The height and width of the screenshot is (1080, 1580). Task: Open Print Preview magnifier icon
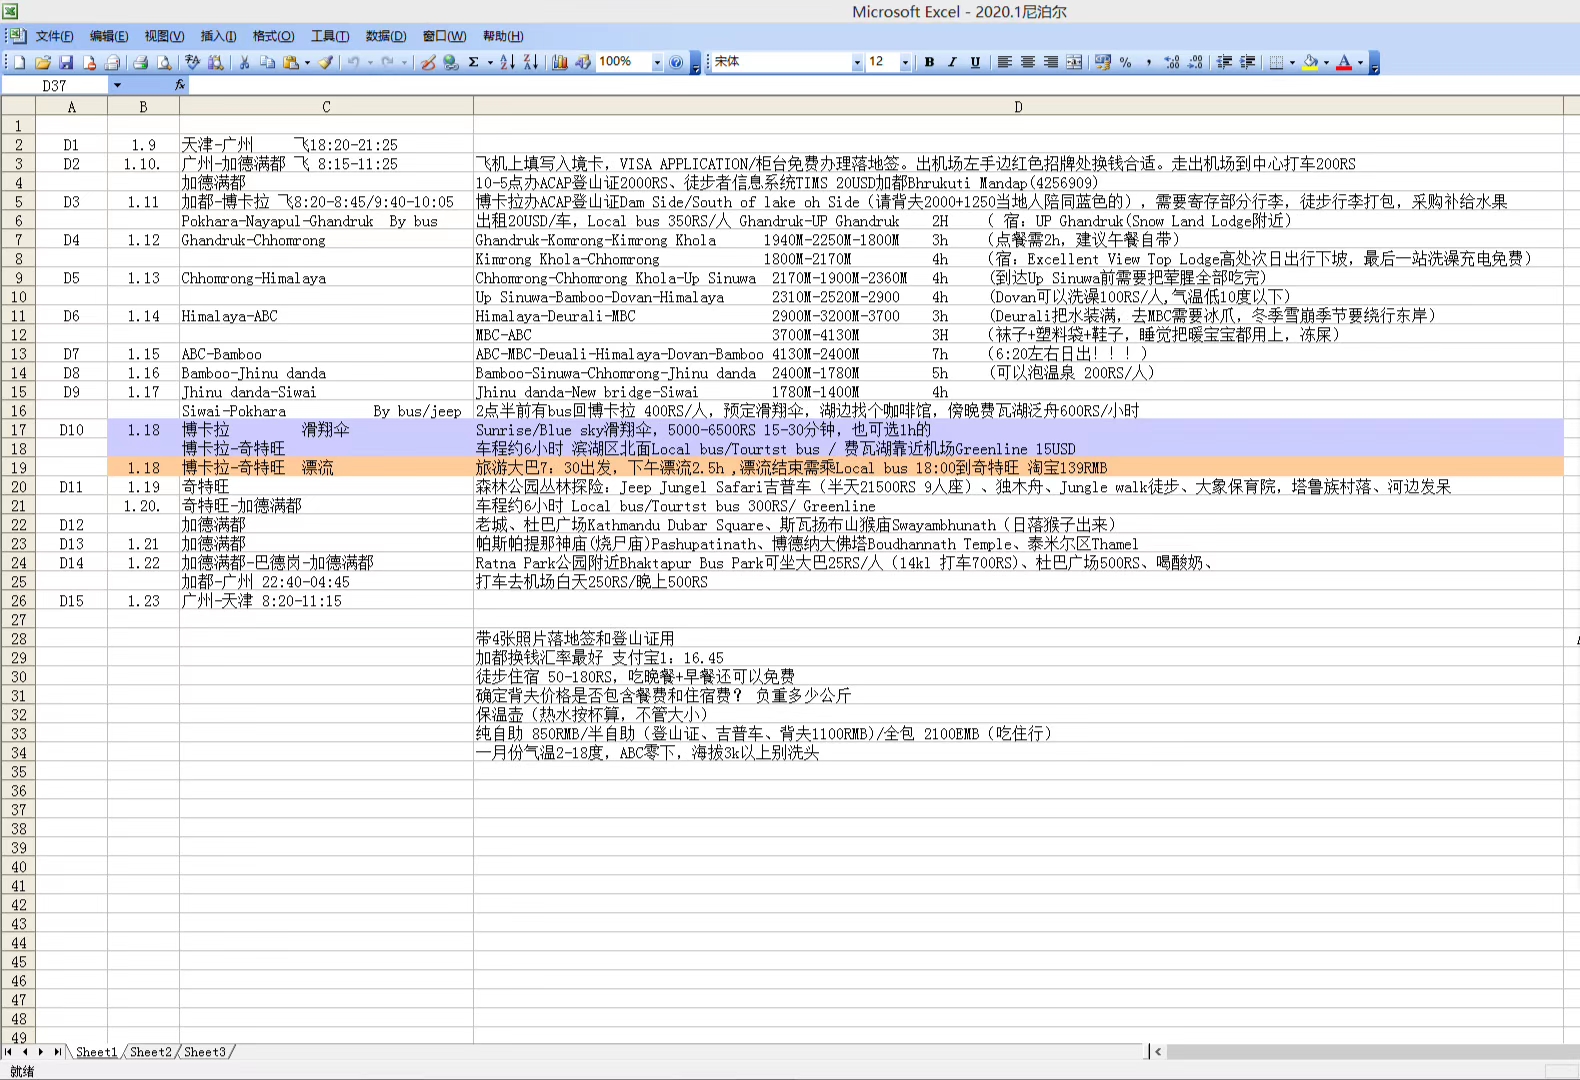pyautogui.click(x=164, y=62)
